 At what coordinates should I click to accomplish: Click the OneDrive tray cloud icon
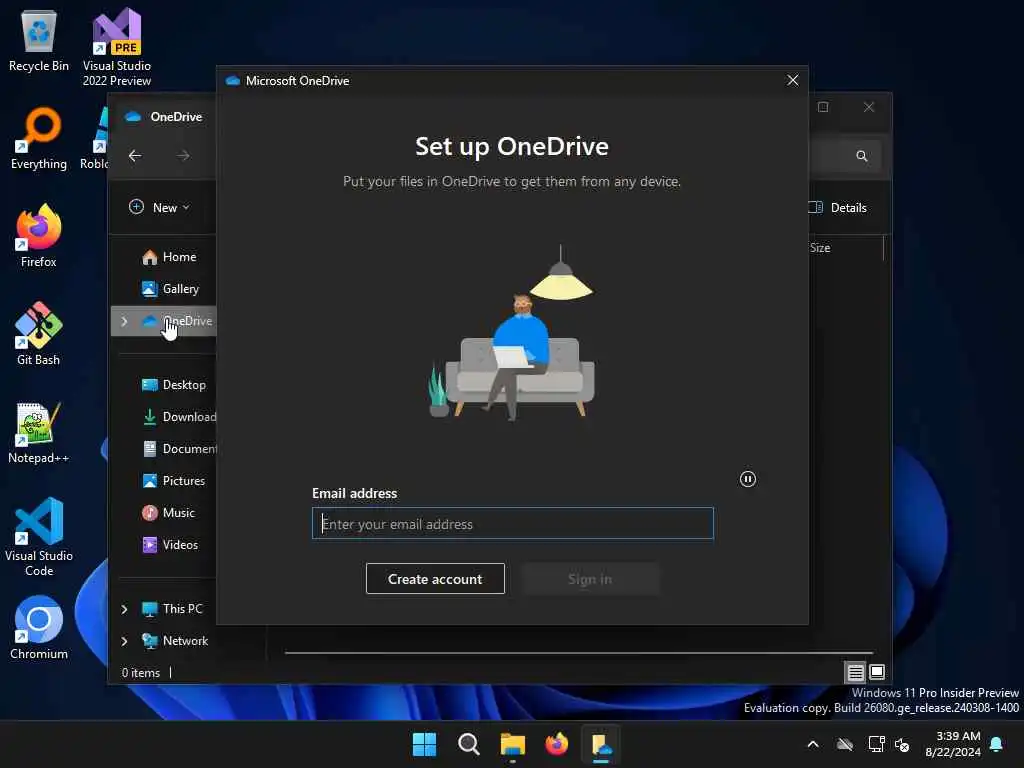tap(845, 744)
